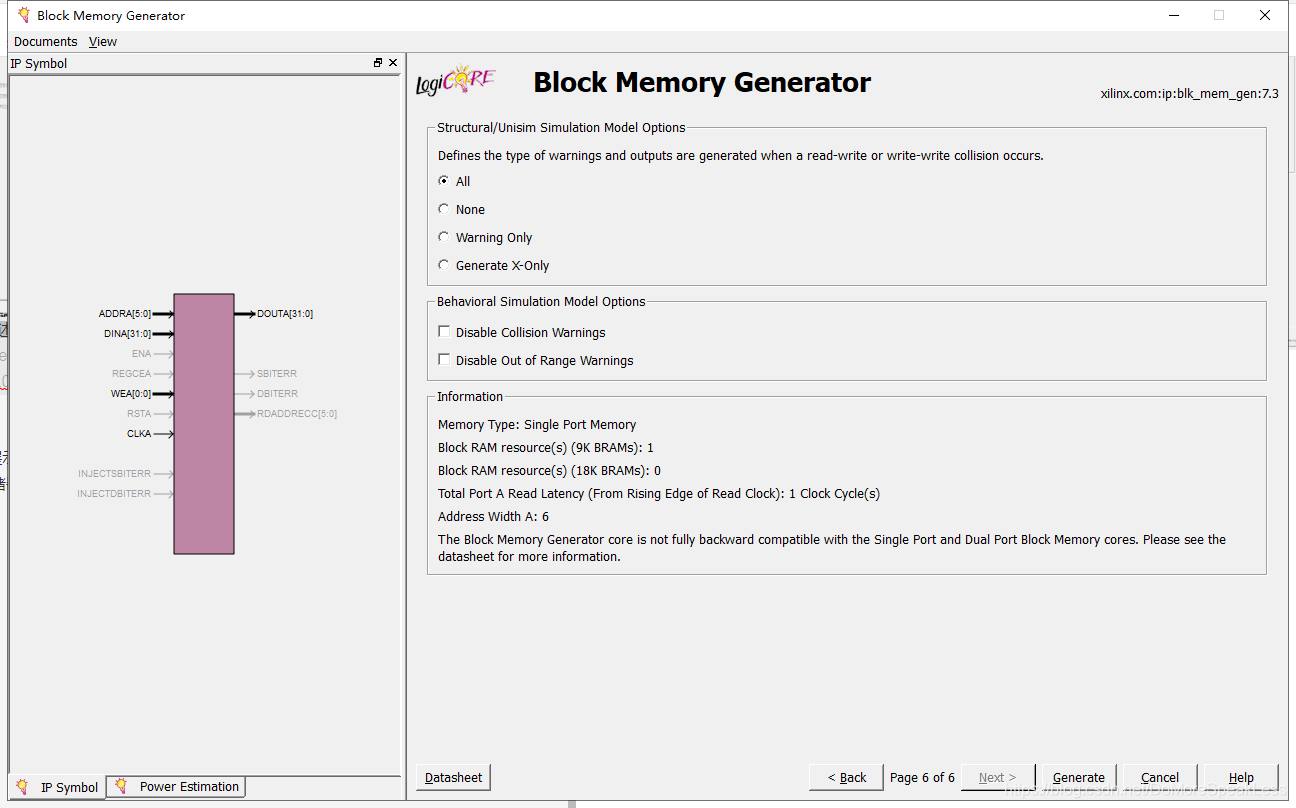Click the REGCEA port label
The height and width of the screenshot is (808, 1296).
pyautogui.click(x=132, y=374)
